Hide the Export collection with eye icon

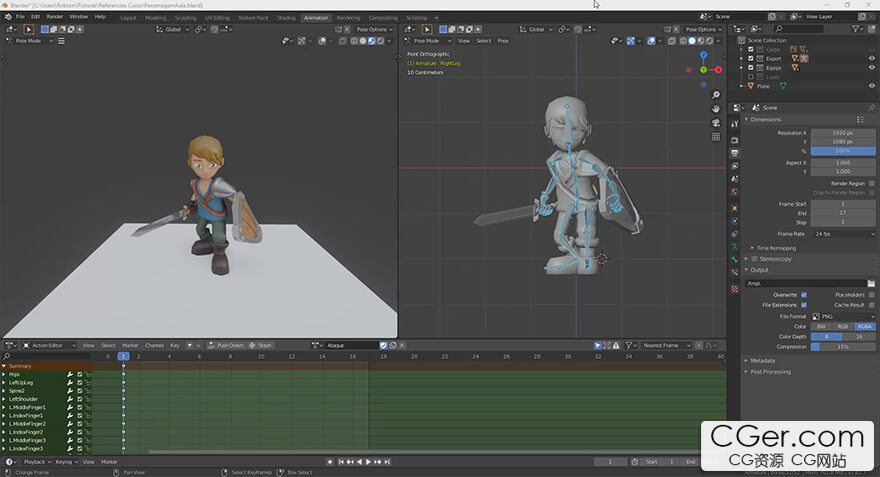coord(872,58)
